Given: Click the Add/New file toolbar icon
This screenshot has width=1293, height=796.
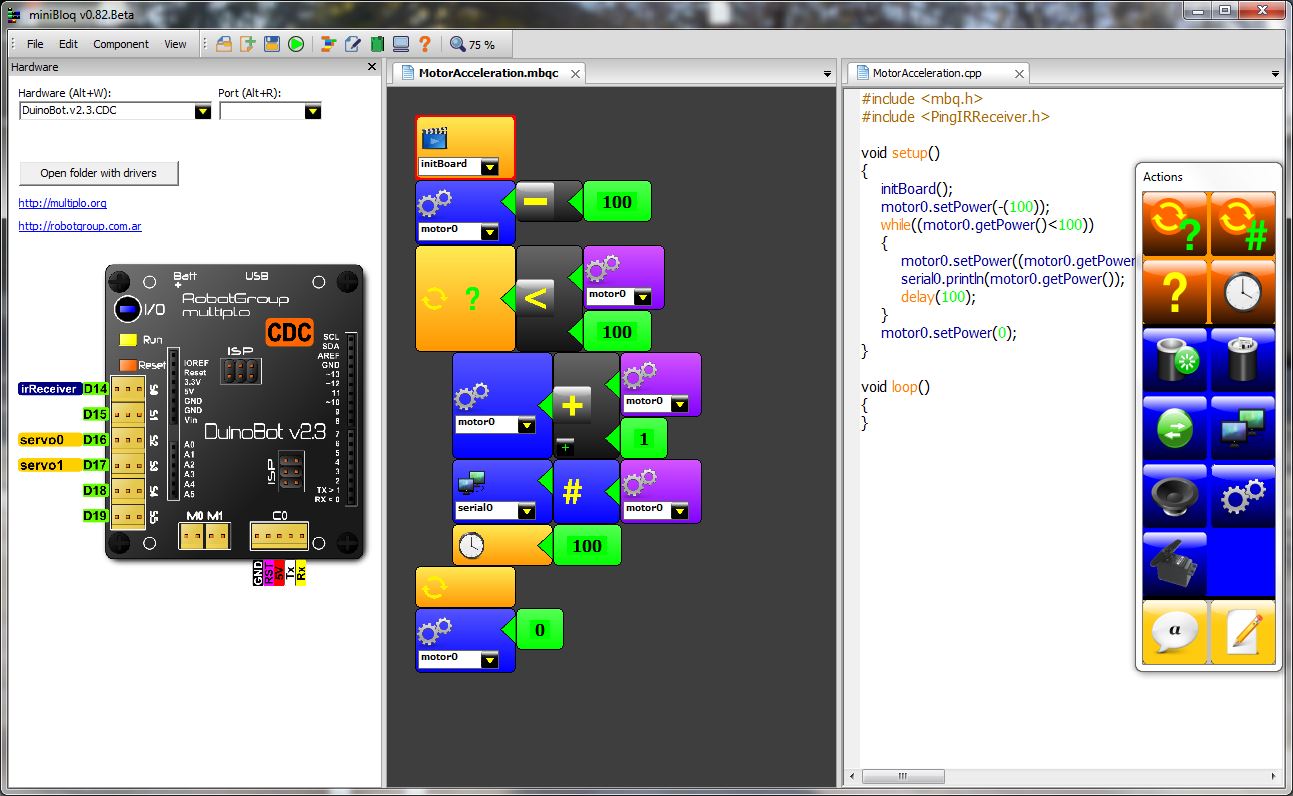Looking at the screenshot, I should point(248,44).
